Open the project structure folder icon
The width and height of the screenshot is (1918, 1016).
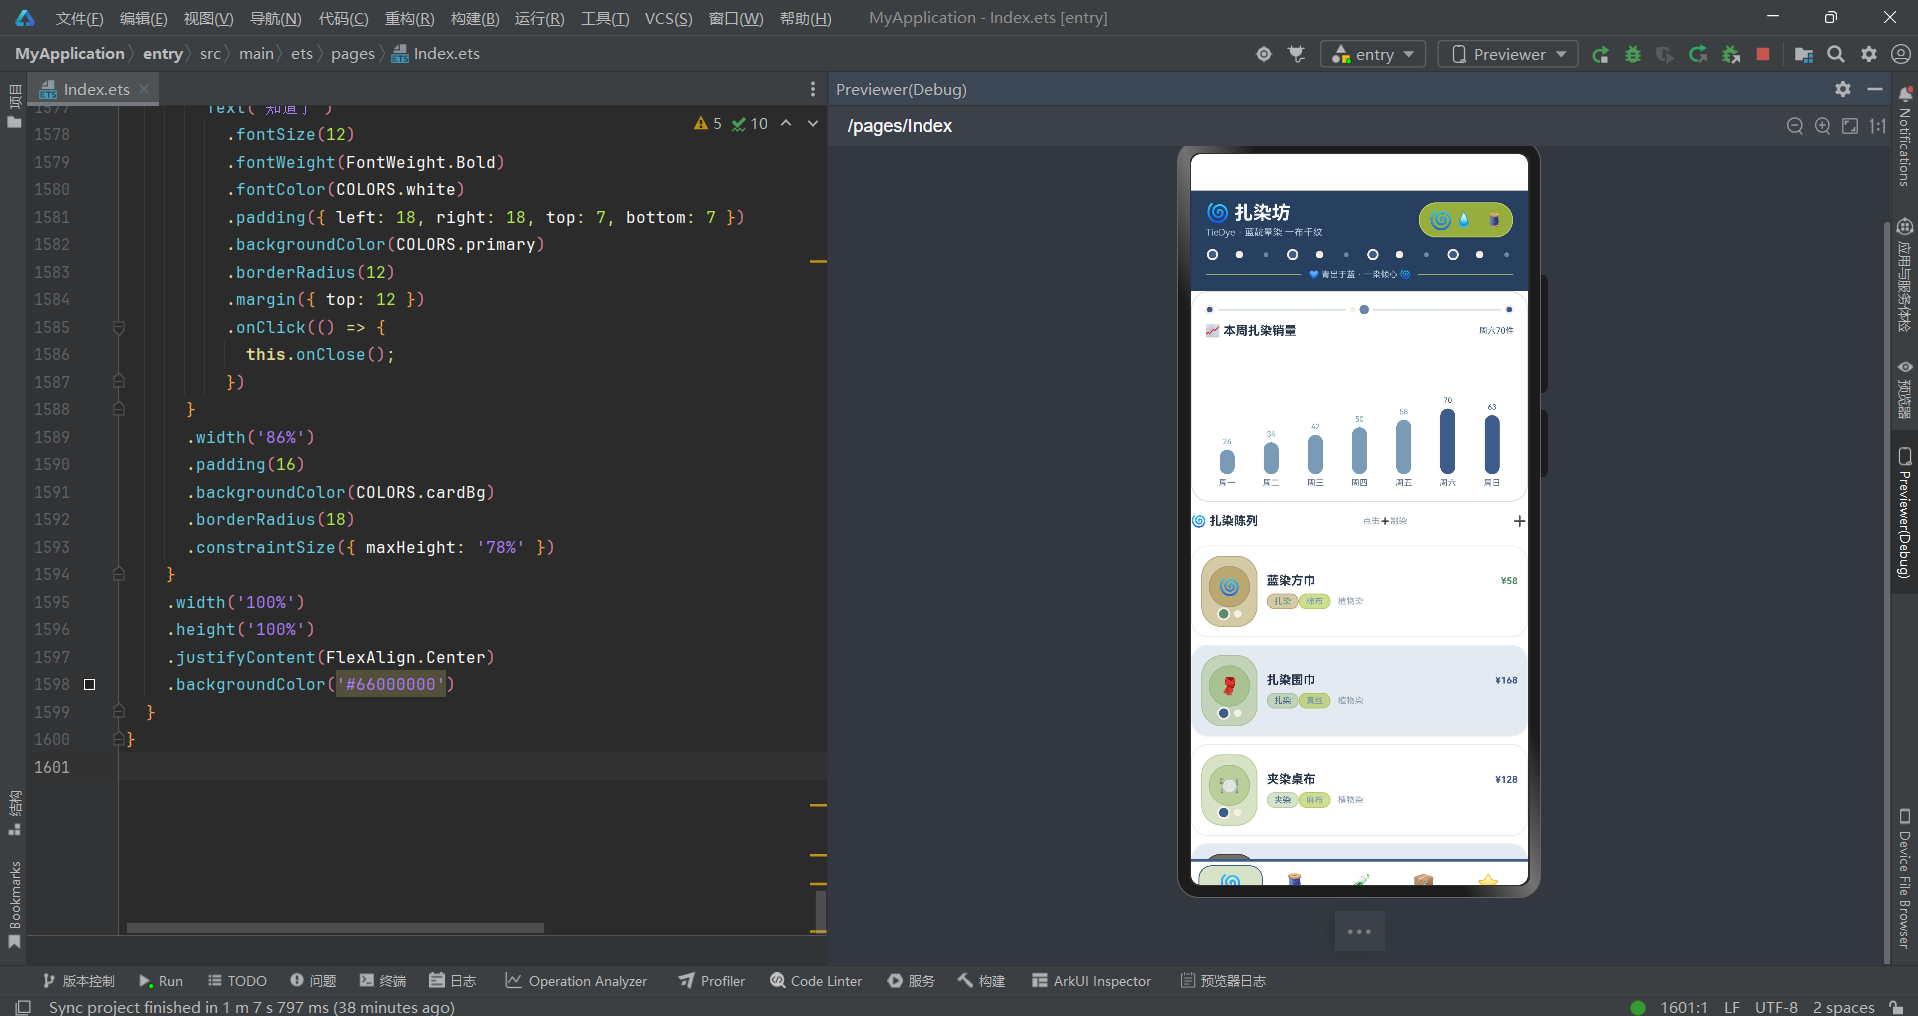(x=1804, y=54)
